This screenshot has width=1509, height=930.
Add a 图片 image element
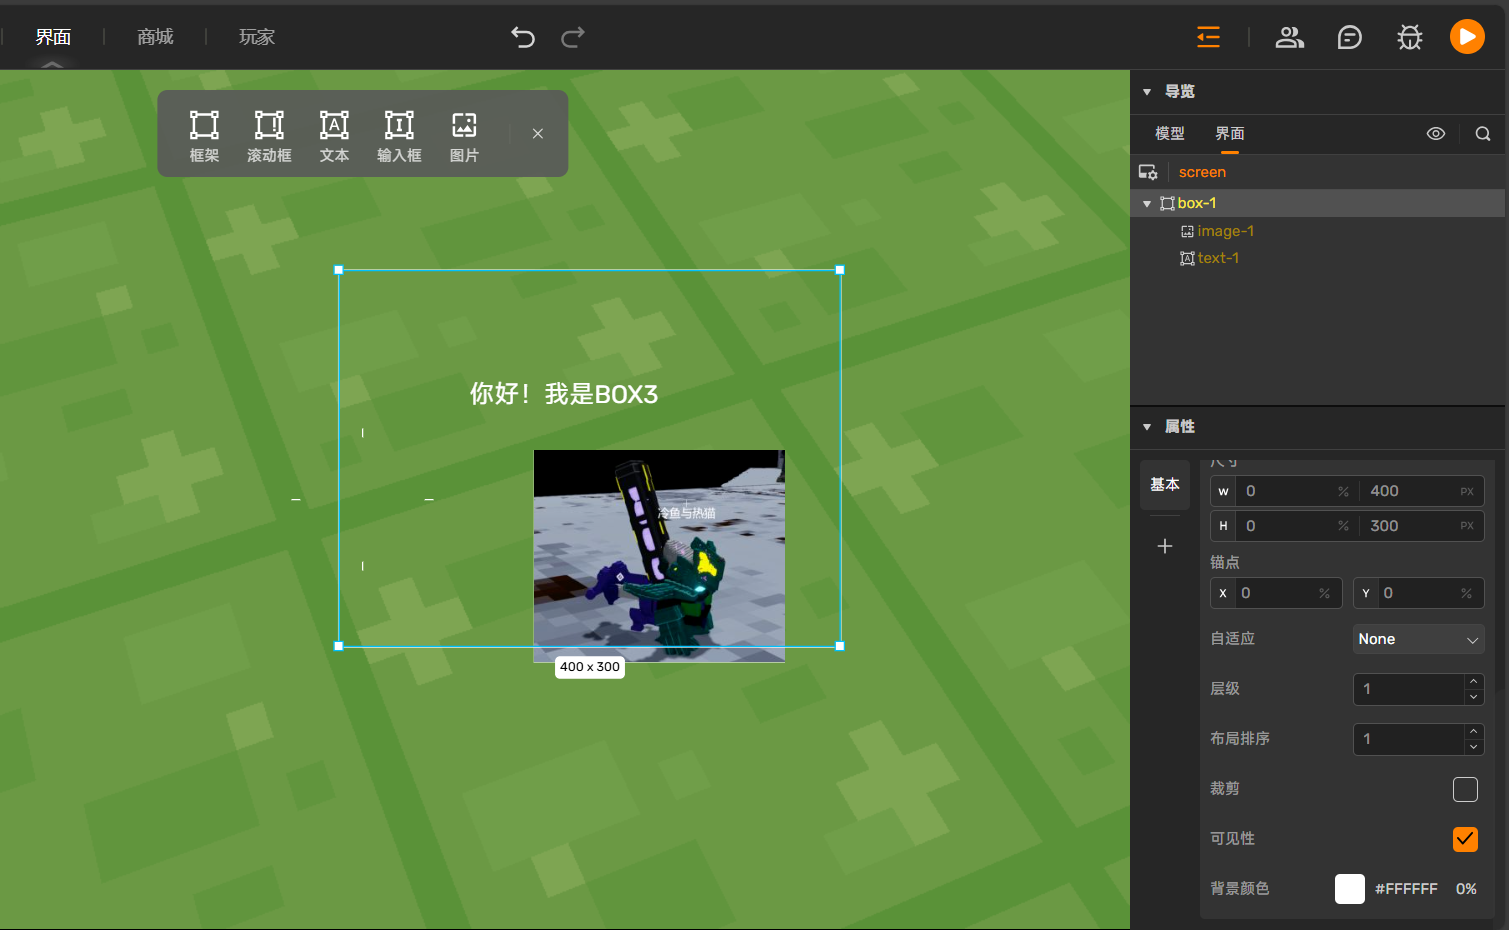click(464, 136)
